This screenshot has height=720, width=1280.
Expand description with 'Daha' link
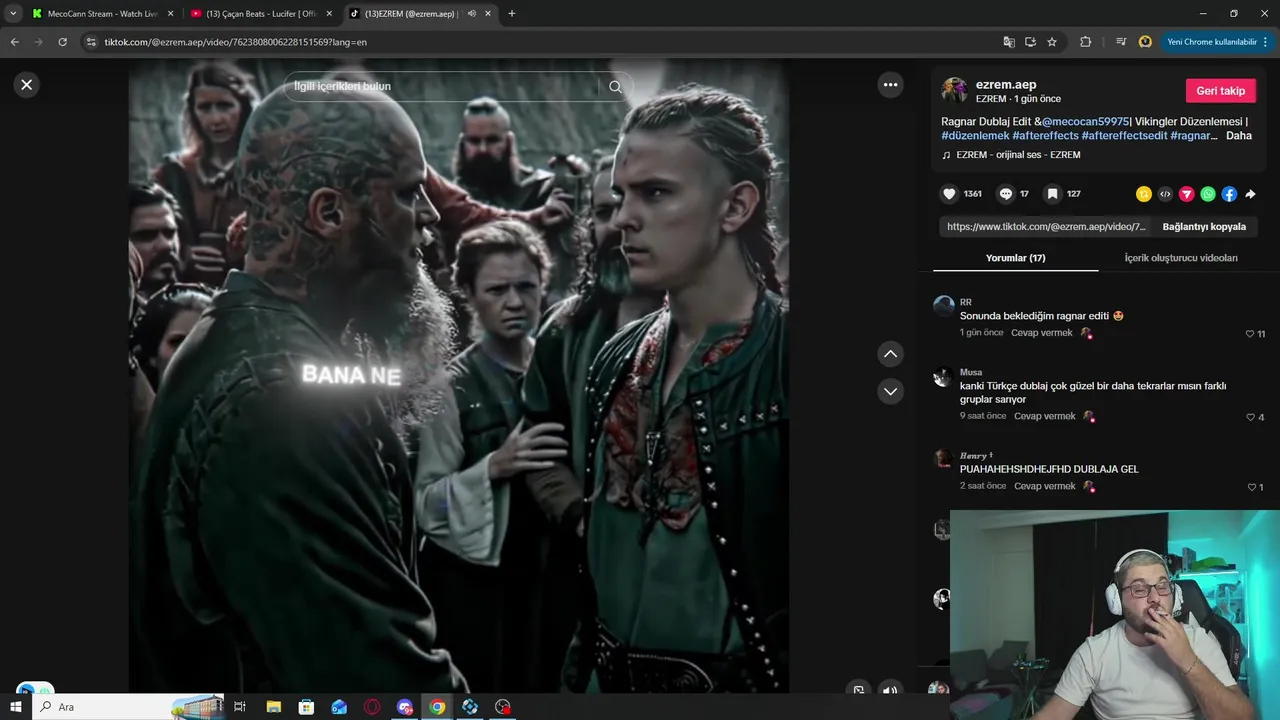tap(1238, 136)
